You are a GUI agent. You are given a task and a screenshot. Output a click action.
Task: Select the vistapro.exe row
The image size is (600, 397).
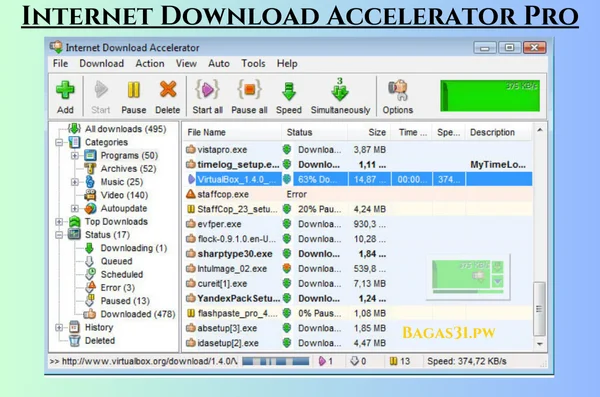[358, 150]
